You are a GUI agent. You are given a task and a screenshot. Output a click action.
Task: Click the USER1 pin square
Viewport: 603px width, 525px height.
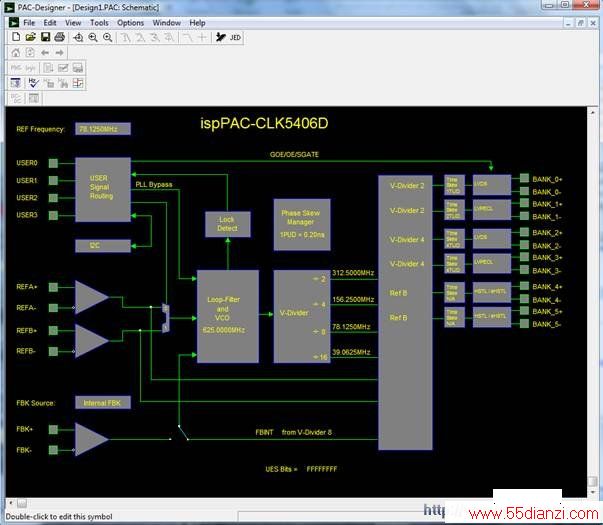[x=53, y=180]
